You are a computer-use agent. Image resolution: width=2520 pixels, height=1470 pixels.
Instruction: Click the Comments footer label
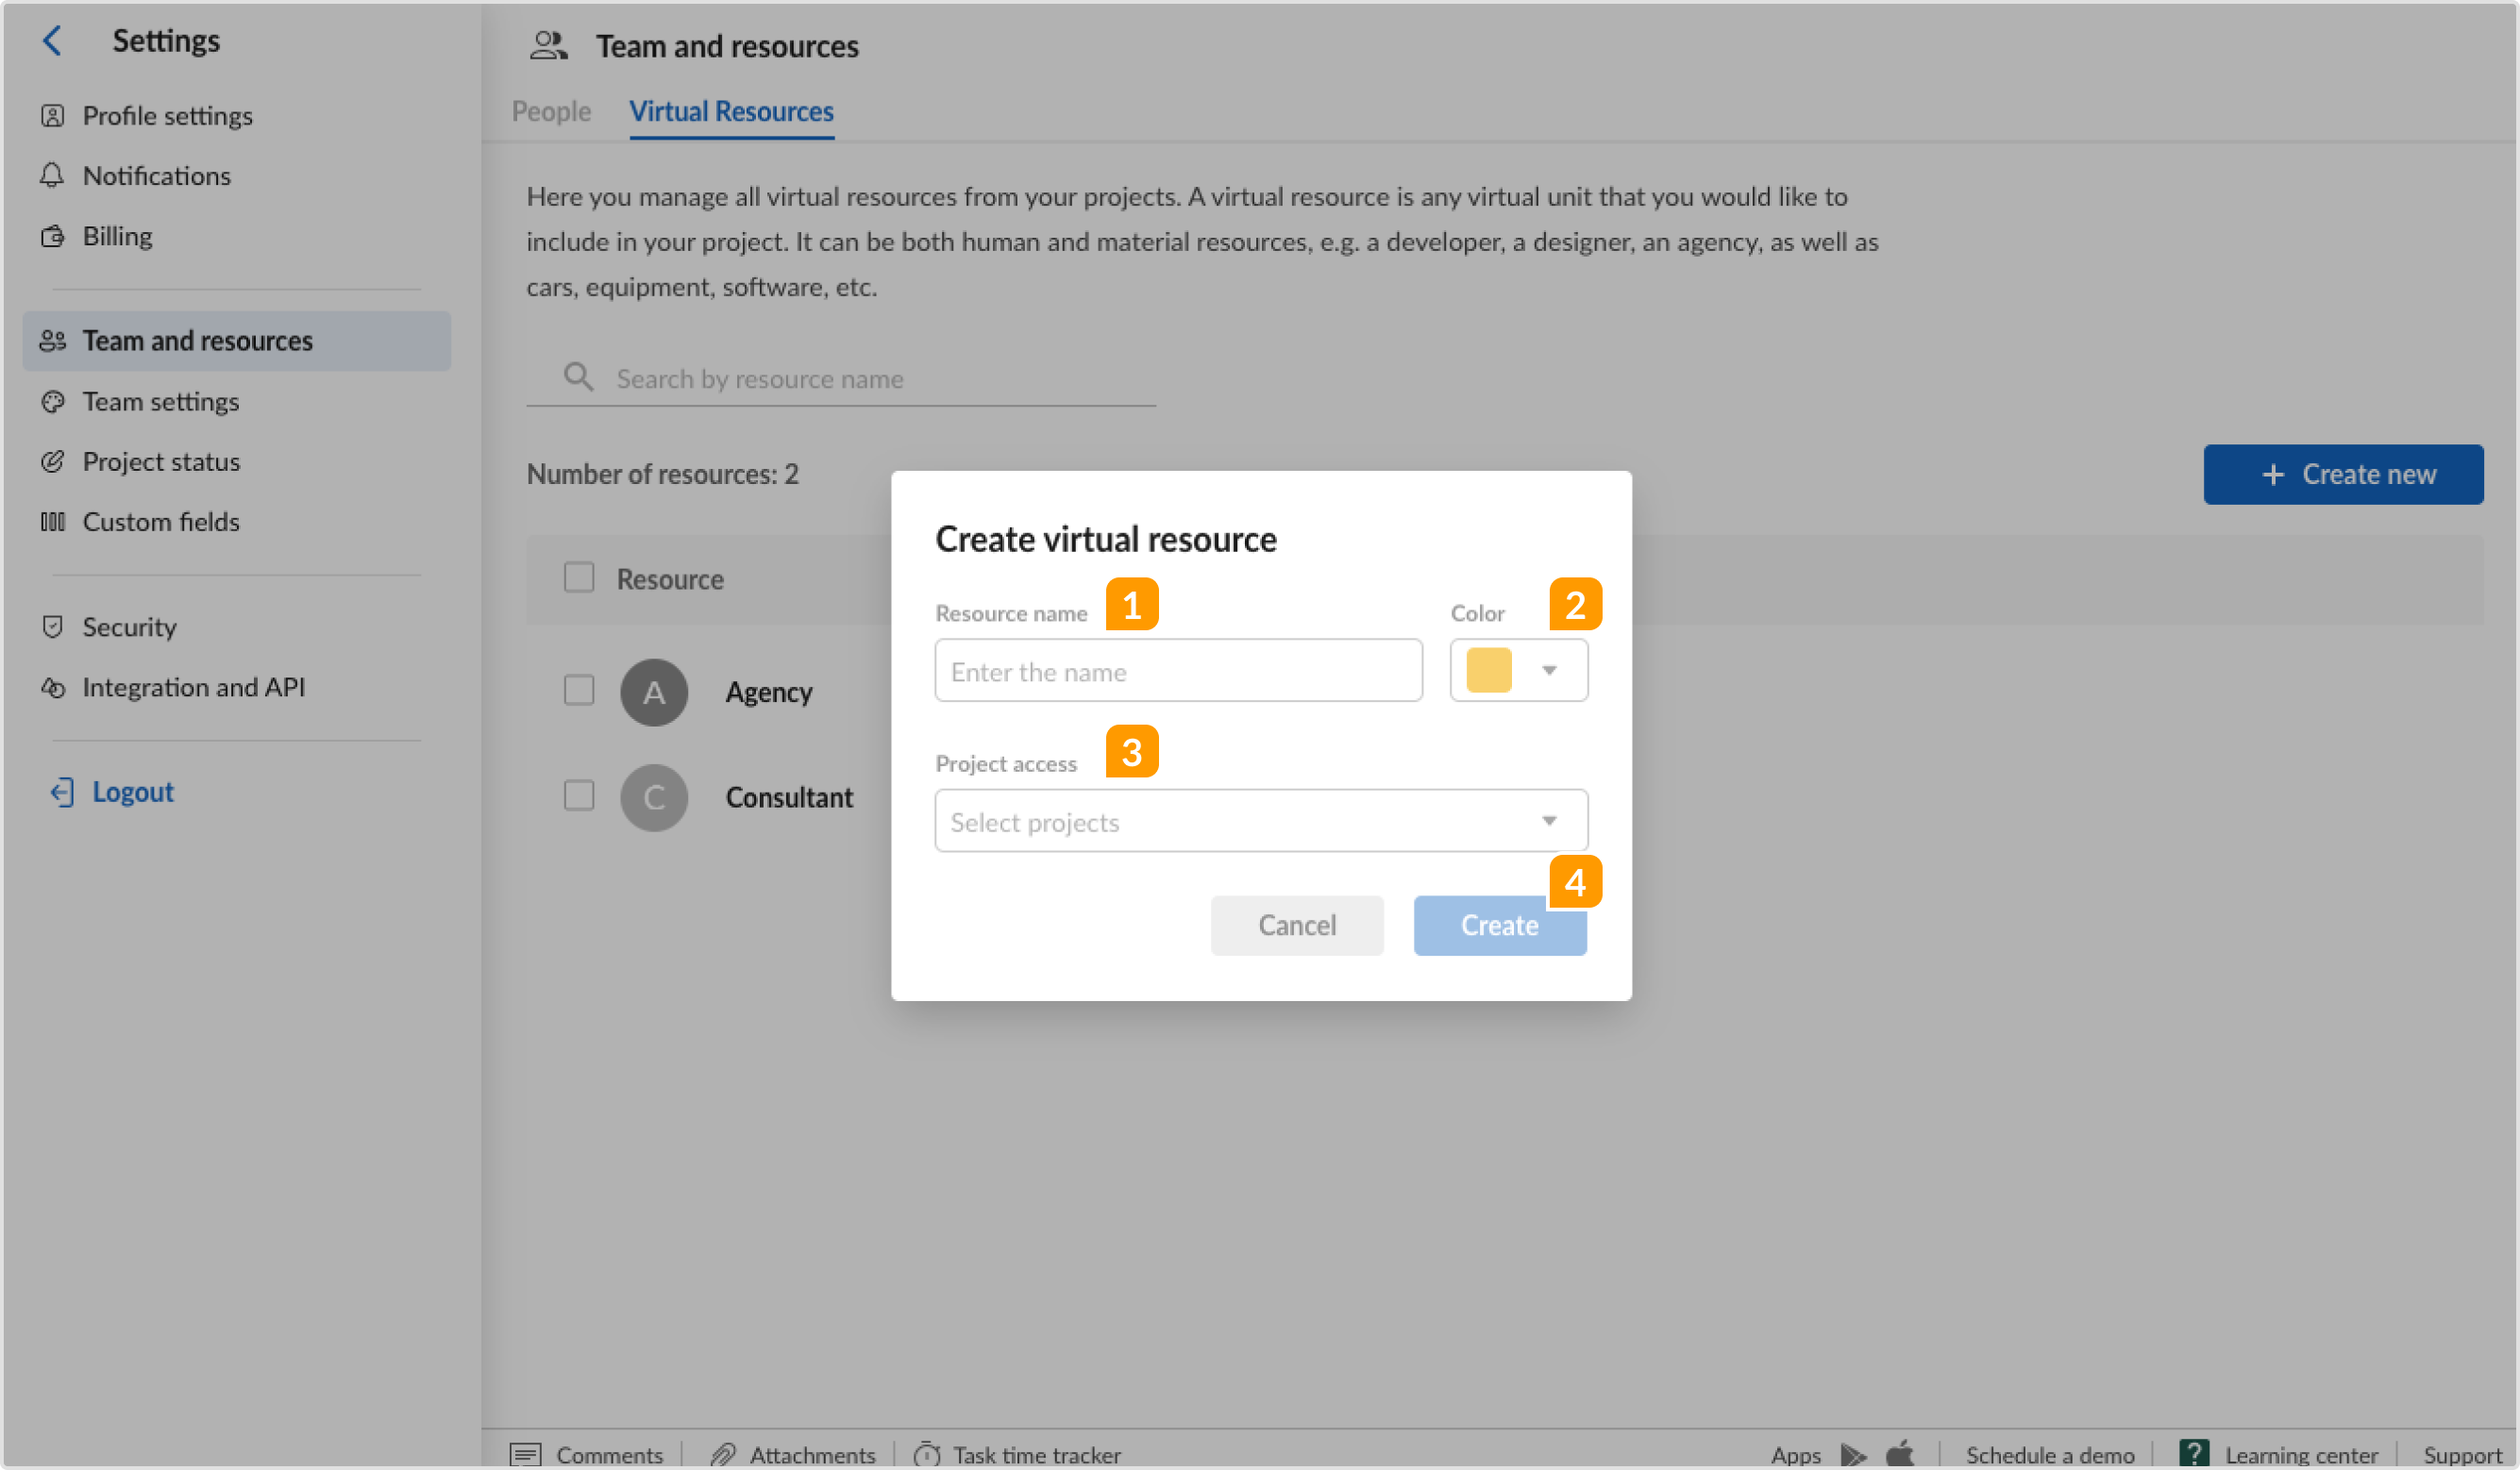[x=609, y=1455]
